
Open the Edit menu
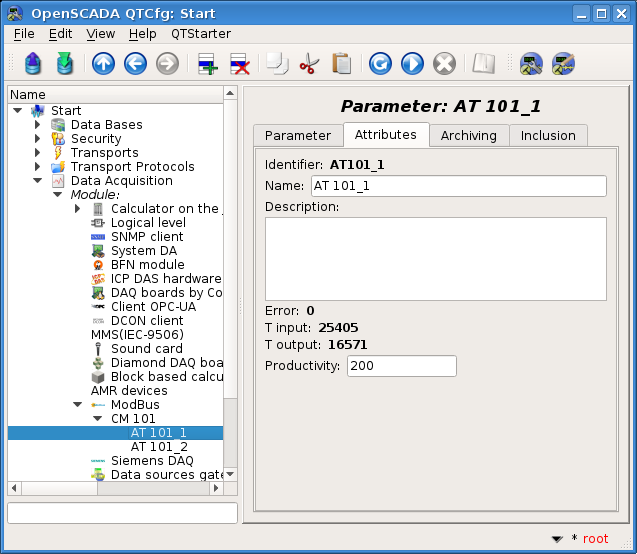61,34
